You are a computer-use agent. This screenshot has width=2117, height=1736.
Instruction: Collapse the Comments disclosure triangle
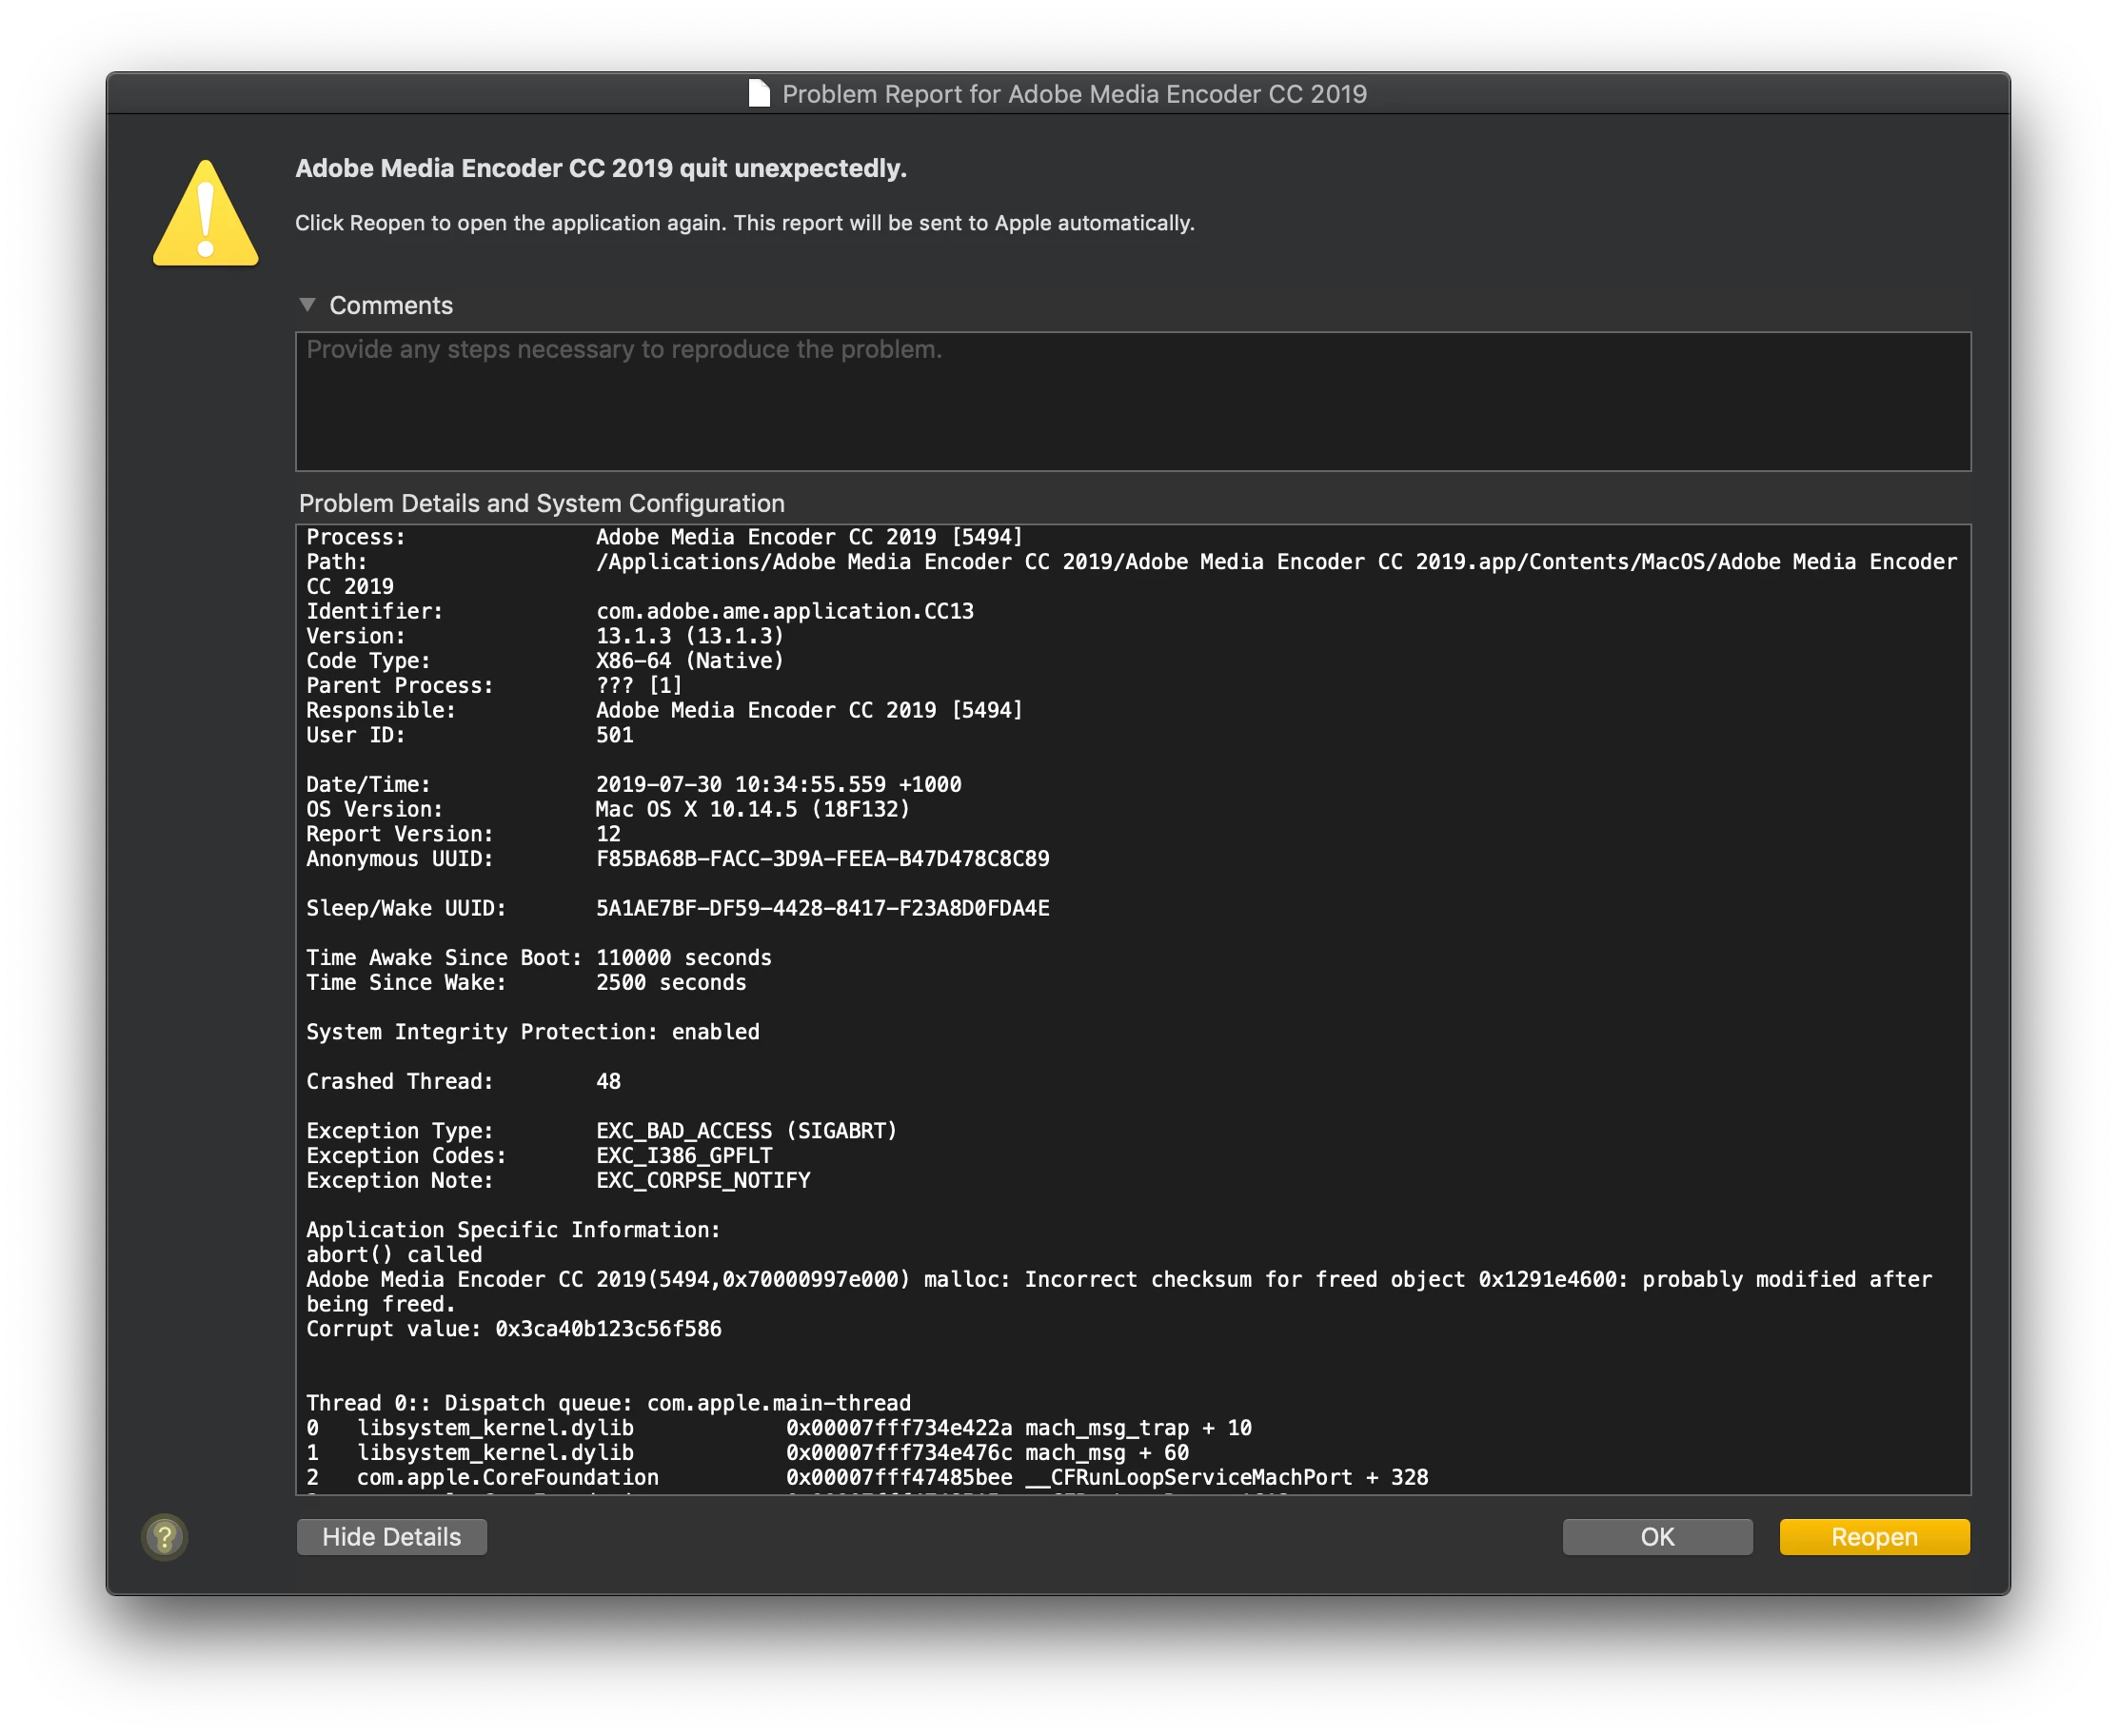[x=307, y=305]
